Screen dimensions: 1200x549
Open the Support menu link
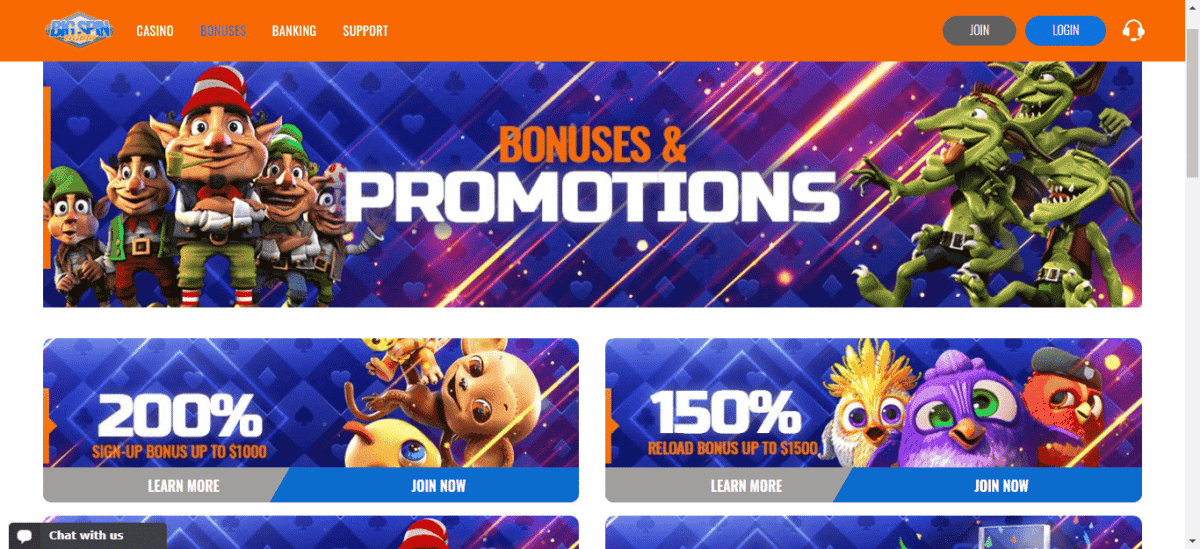coord(365,31)
